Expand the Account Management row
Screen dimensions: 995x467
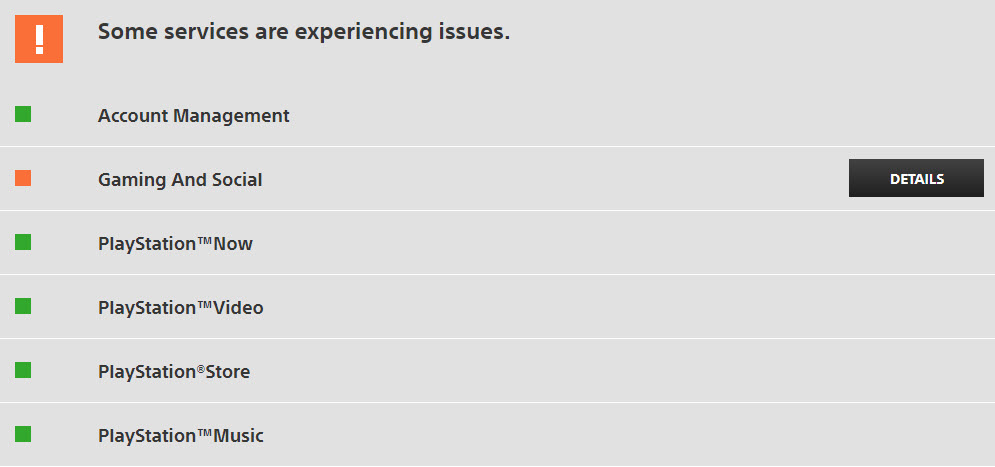(x=498, y=115)
